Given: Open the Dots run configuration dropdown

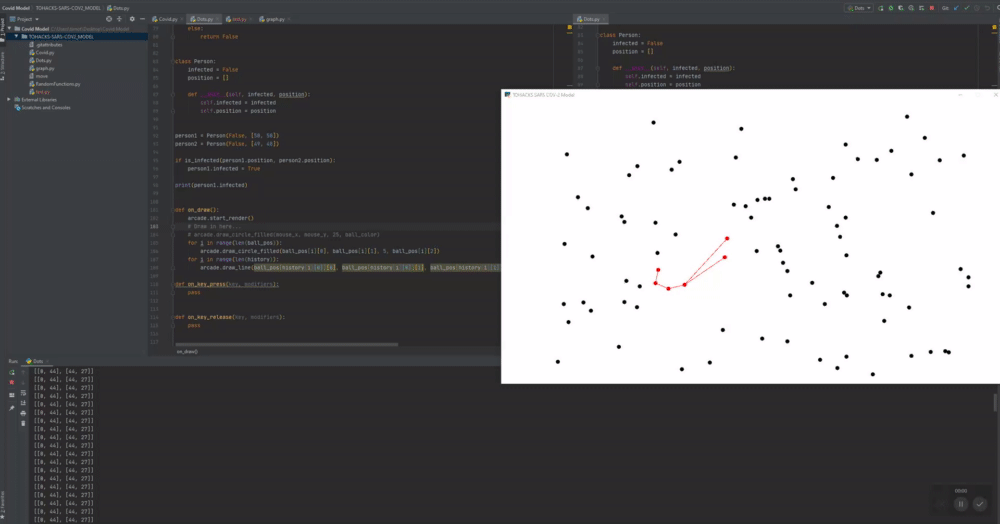Looking at the screenshot, I should [859, 8].
